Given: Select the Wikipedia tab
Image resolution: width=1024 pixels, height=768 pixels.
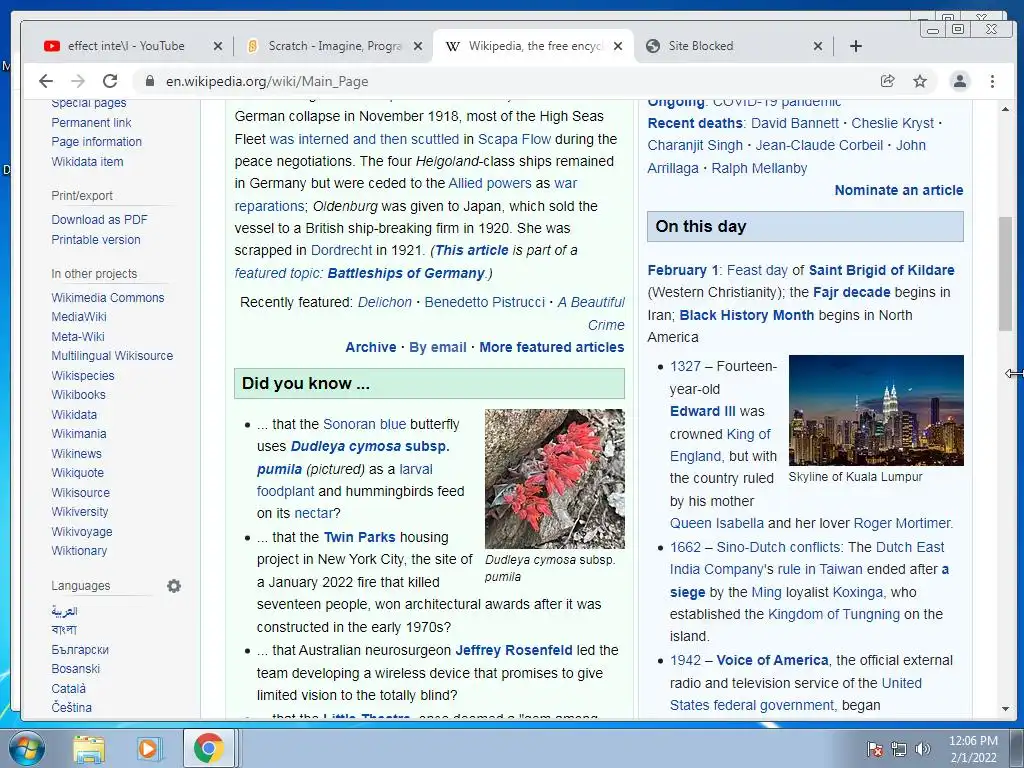Looking at the screenshot, I should (532, 46).
